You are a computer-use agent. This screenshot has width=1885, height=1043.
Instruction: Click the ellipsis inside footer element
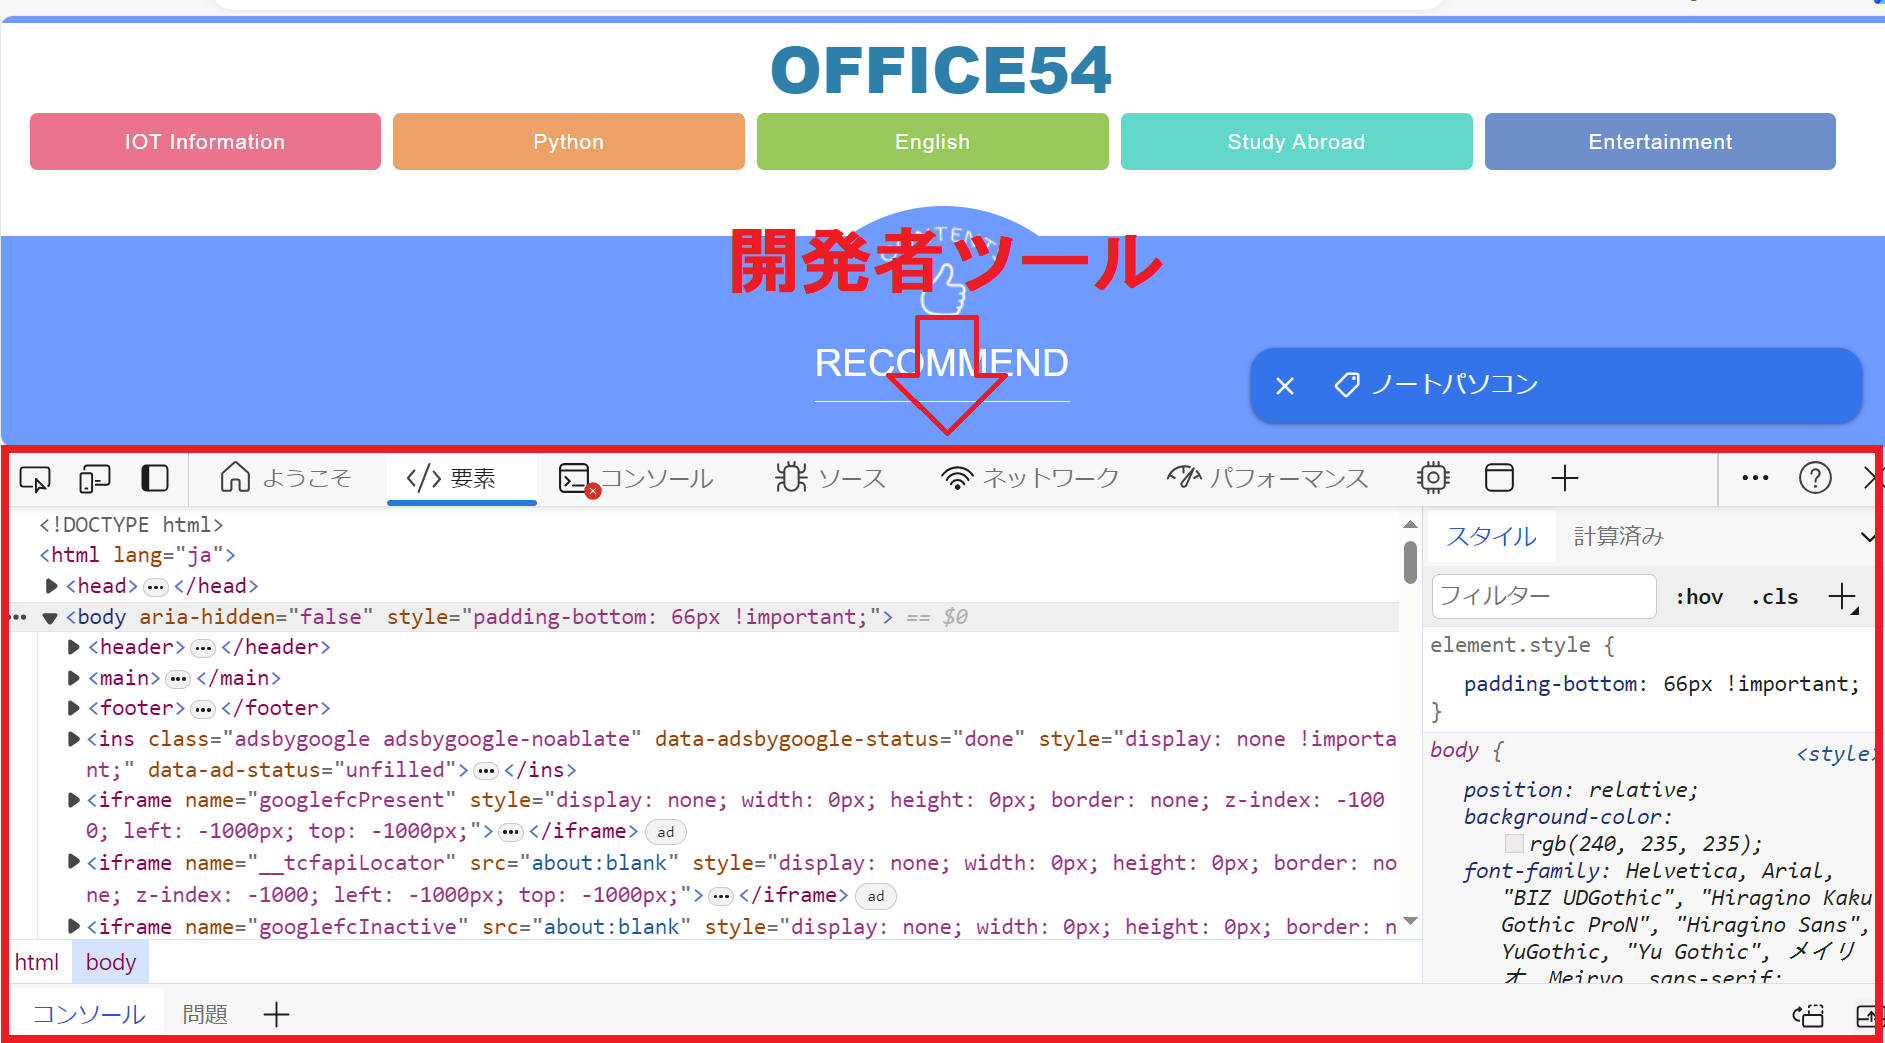(203, 709)
